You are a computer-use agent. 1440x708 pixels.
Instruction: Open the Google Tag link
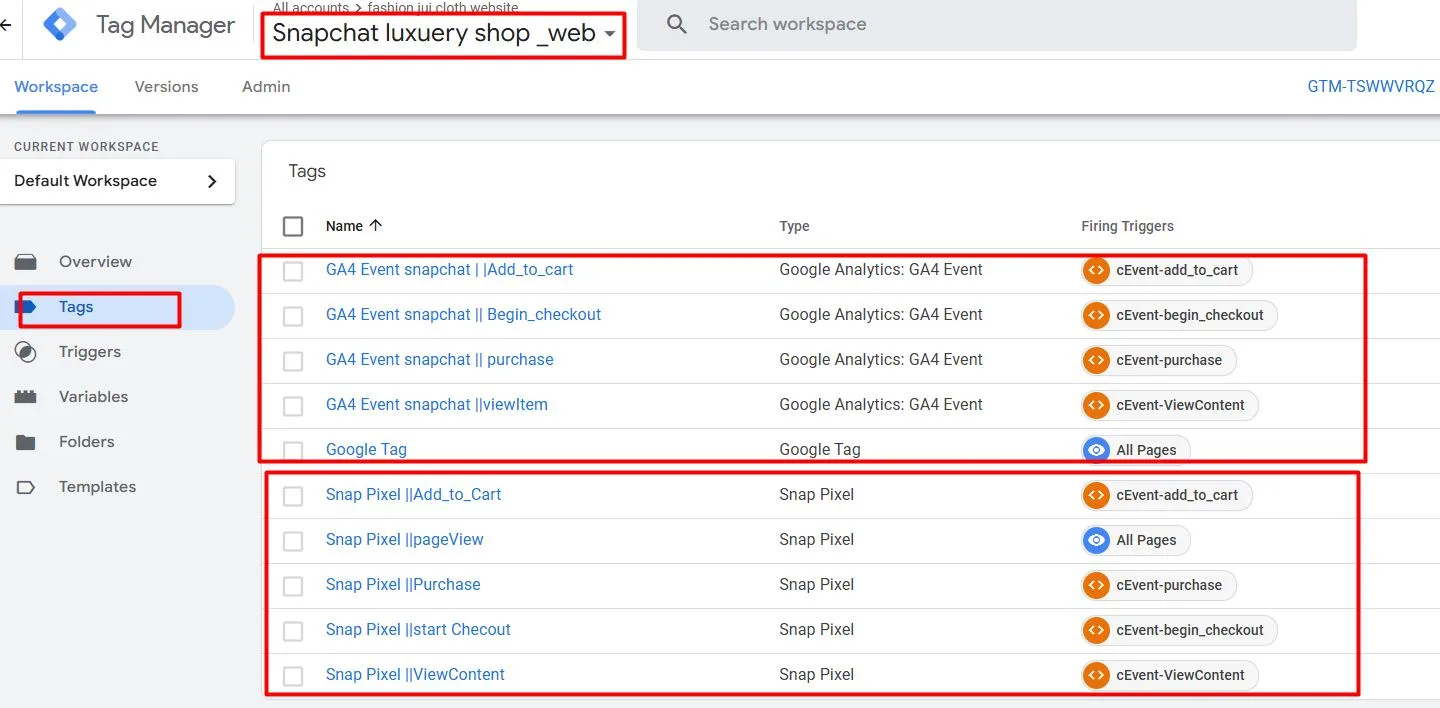367,450
